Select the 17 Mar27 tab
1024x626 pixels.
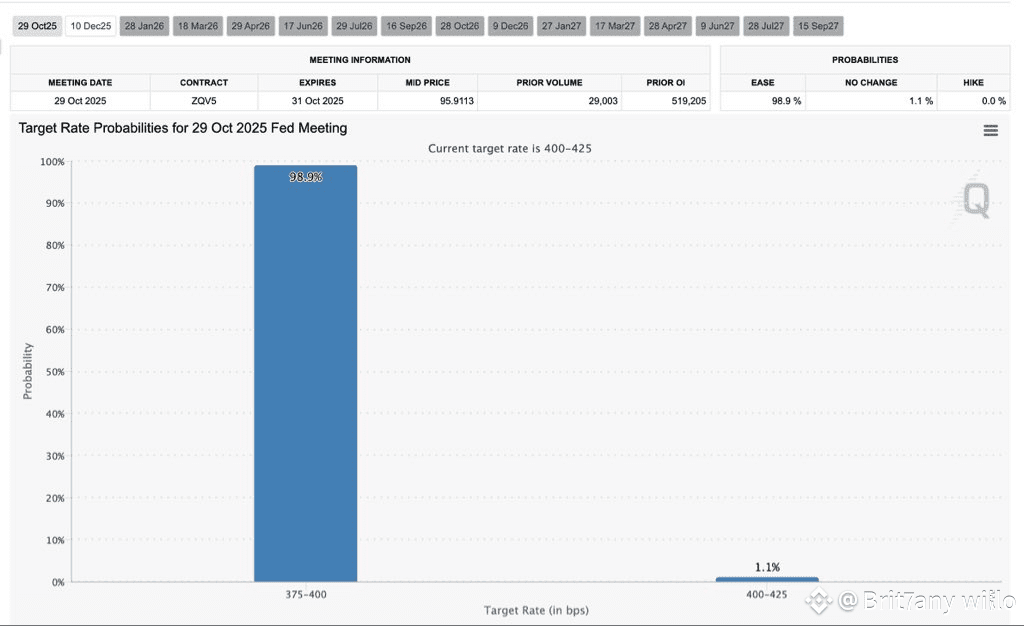pos(615,26)
